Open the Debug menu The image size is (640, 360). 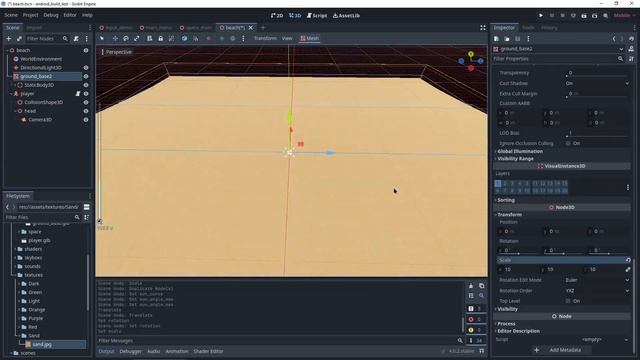[51, 15]
